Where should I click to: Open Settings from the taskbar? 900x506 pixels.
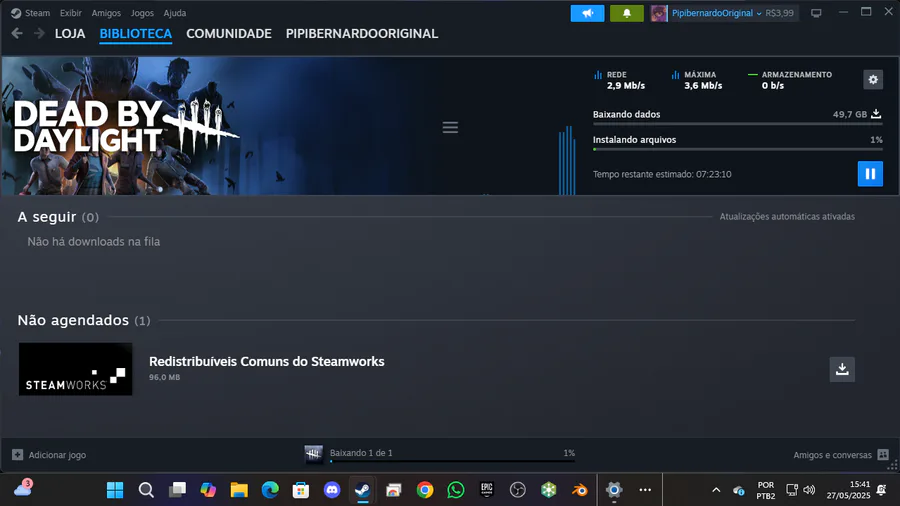614,490
